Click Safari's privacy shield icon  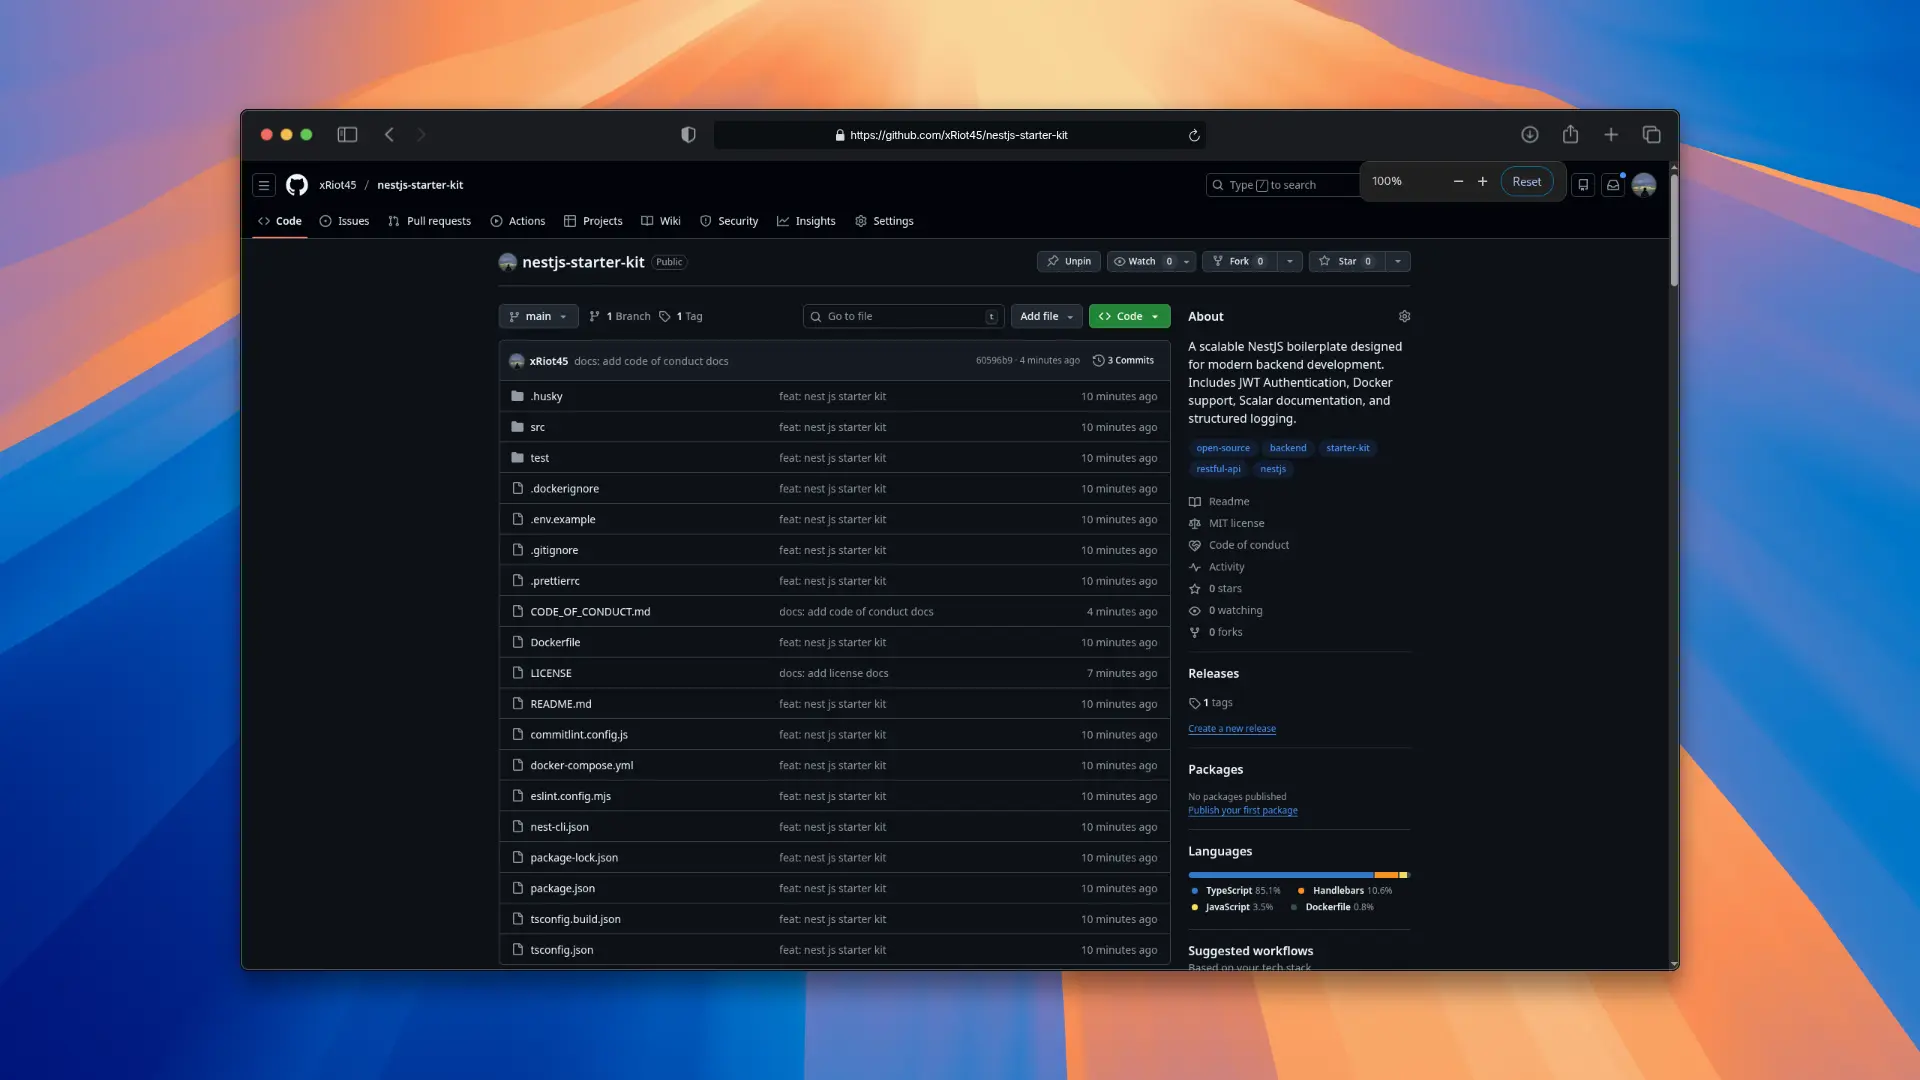click(x=688, y=135)
